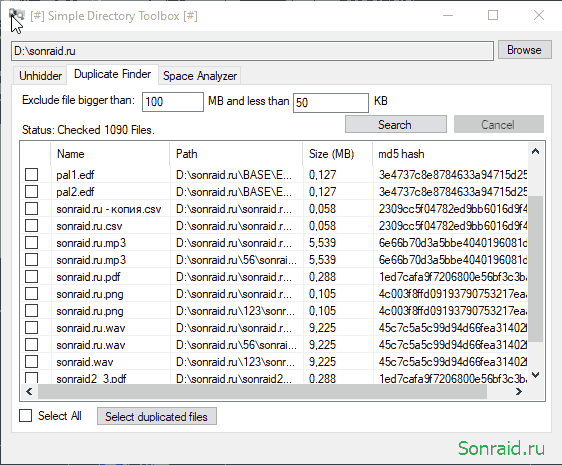This screenshot has width=562, height=465.
Task: Minimize the Simple Directory Toolbox window
Action: click(448, 15)
